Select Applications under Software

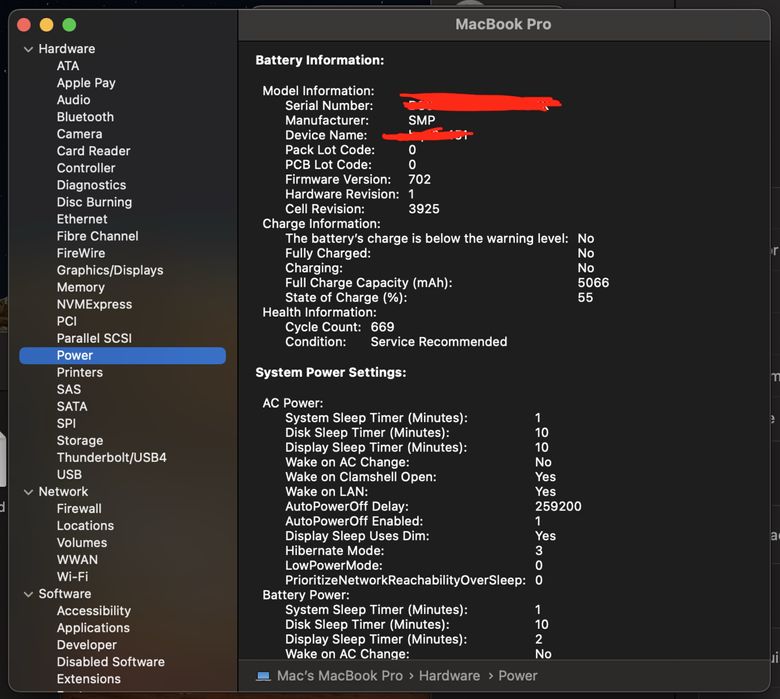[x=94, y=628]
